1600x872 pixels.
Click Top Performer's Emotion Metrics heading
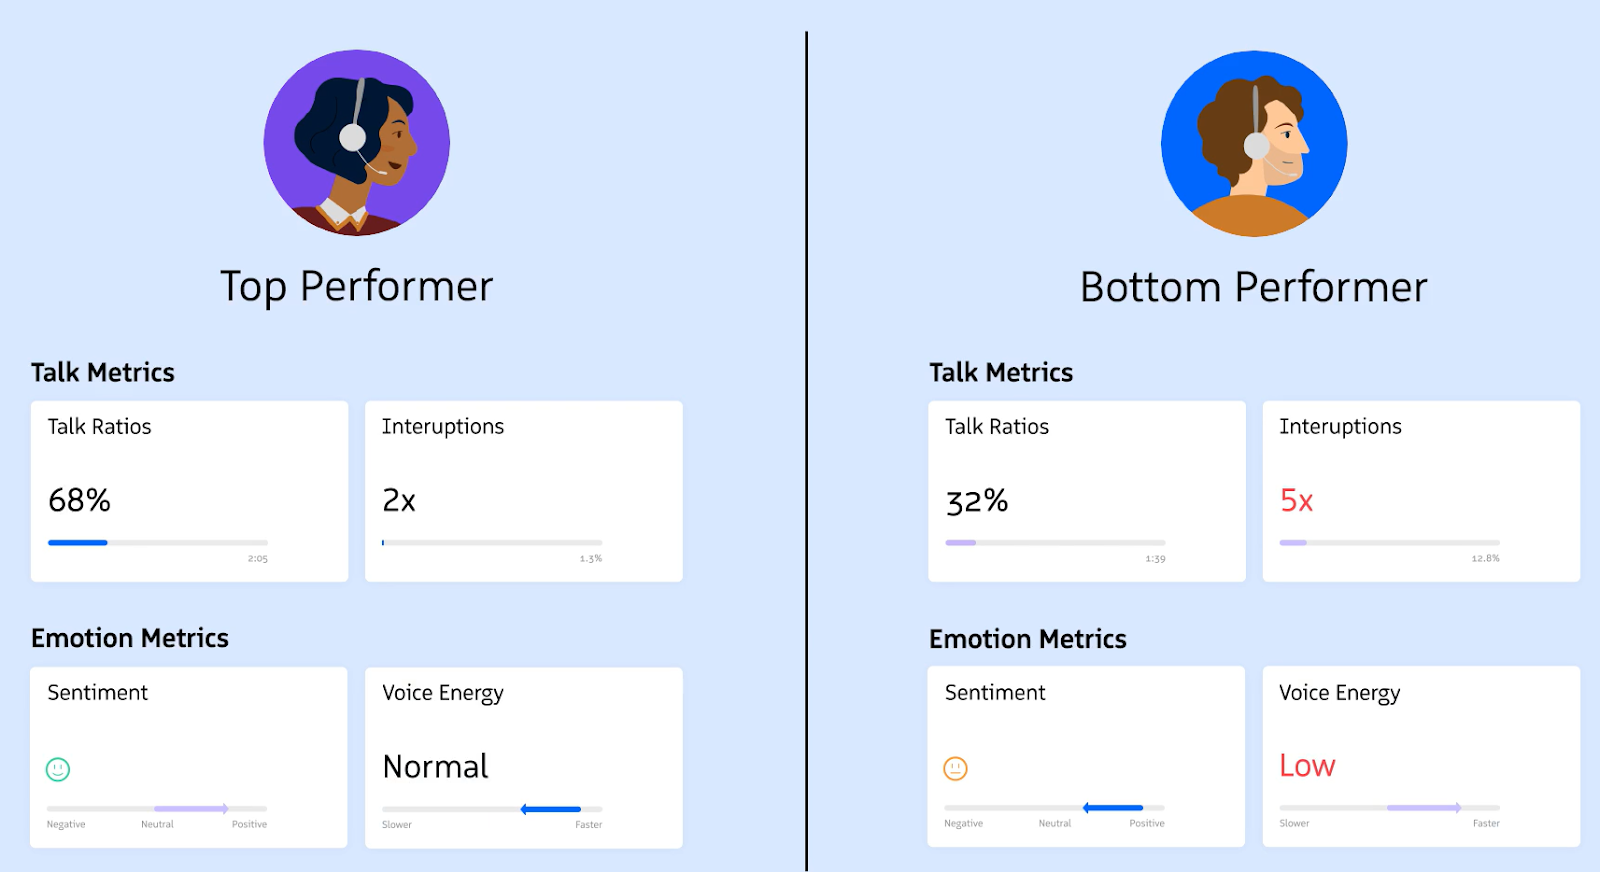[130, 638]
